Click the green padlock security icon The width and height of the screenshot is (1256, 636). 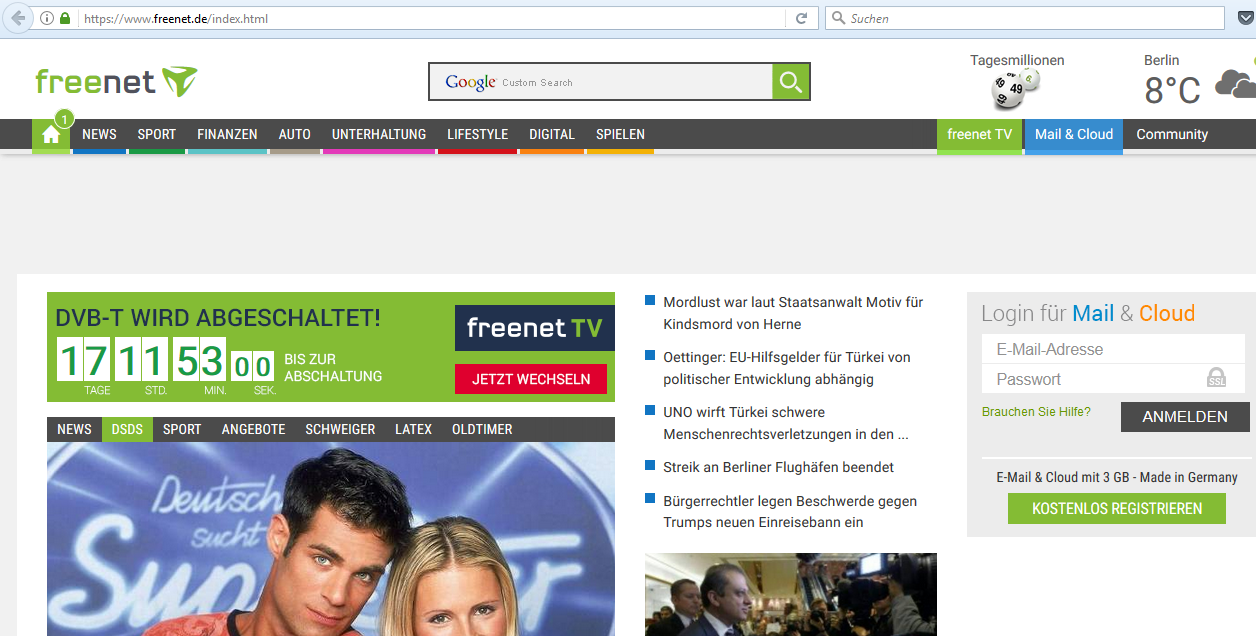point(65,18)
